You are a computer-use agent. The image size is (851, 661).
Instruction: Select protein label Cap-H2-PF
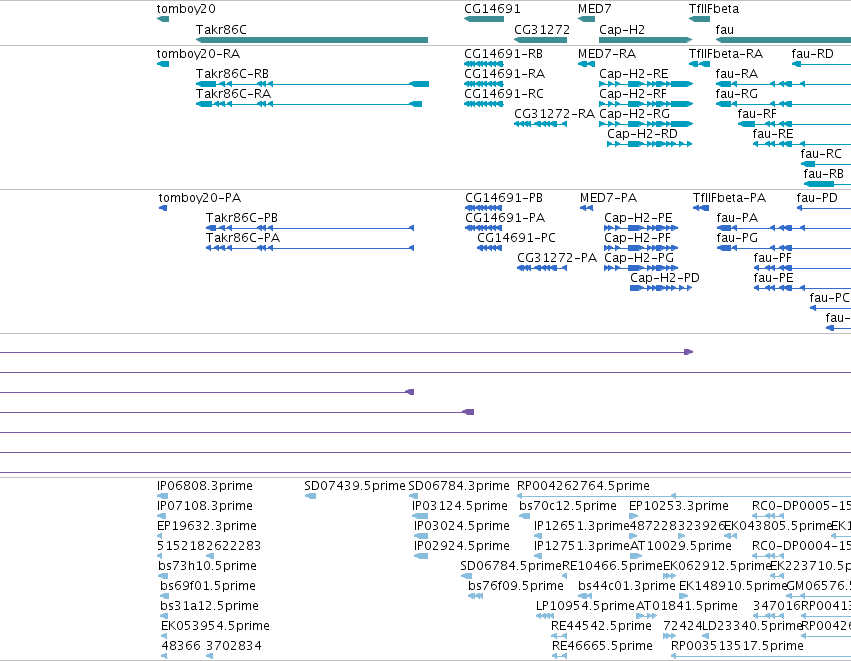[637, 238]
